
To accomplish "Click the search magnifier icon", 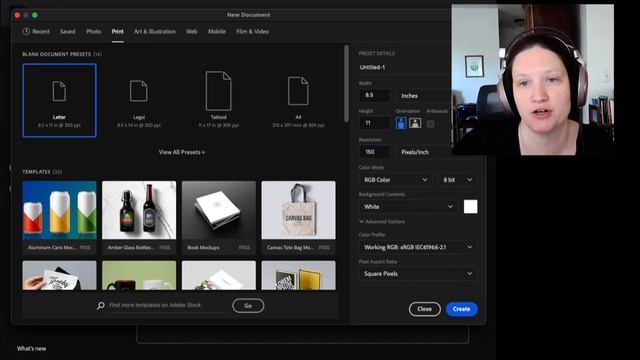I will [100, 305].
